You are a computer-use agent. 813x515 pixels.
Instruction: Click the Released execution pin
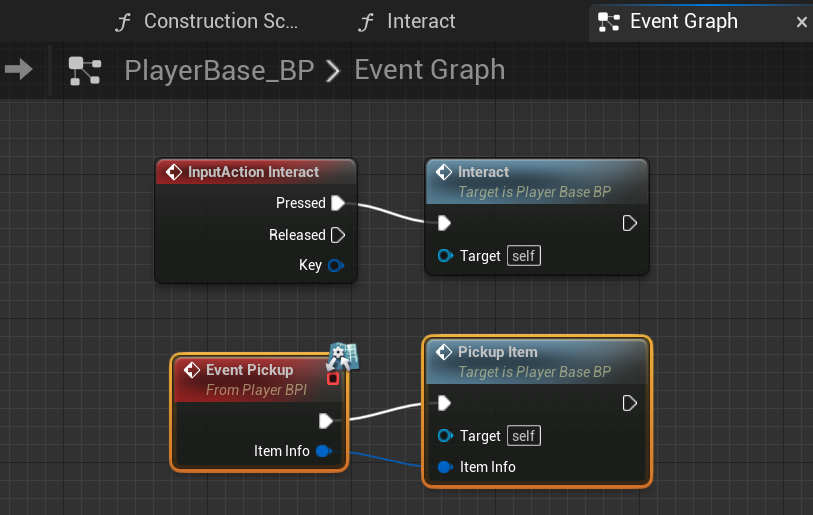point(338,235)
